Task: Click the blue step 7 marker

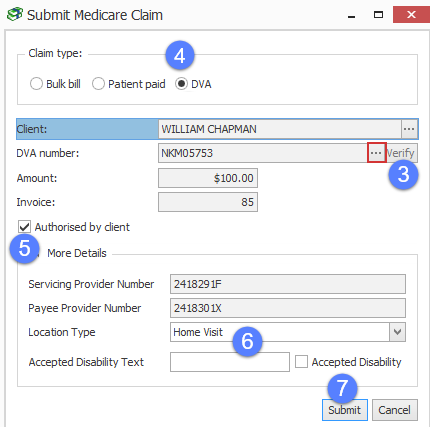Action: coord(342,388)
